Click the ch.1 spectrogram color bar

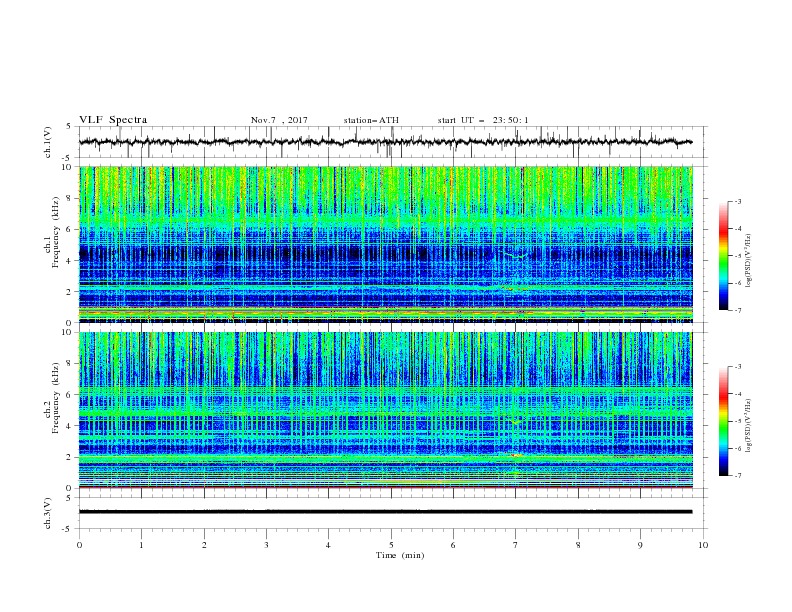coord(723,256)
